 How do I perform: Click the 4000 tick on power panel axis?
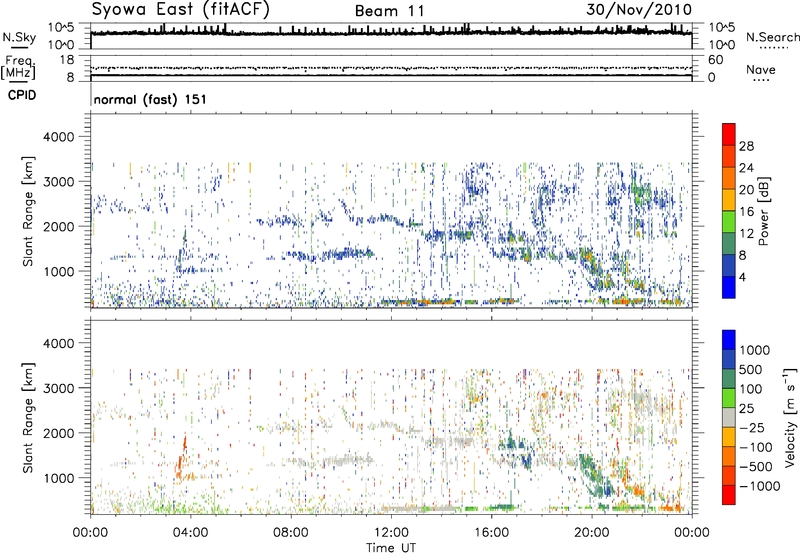58,137
